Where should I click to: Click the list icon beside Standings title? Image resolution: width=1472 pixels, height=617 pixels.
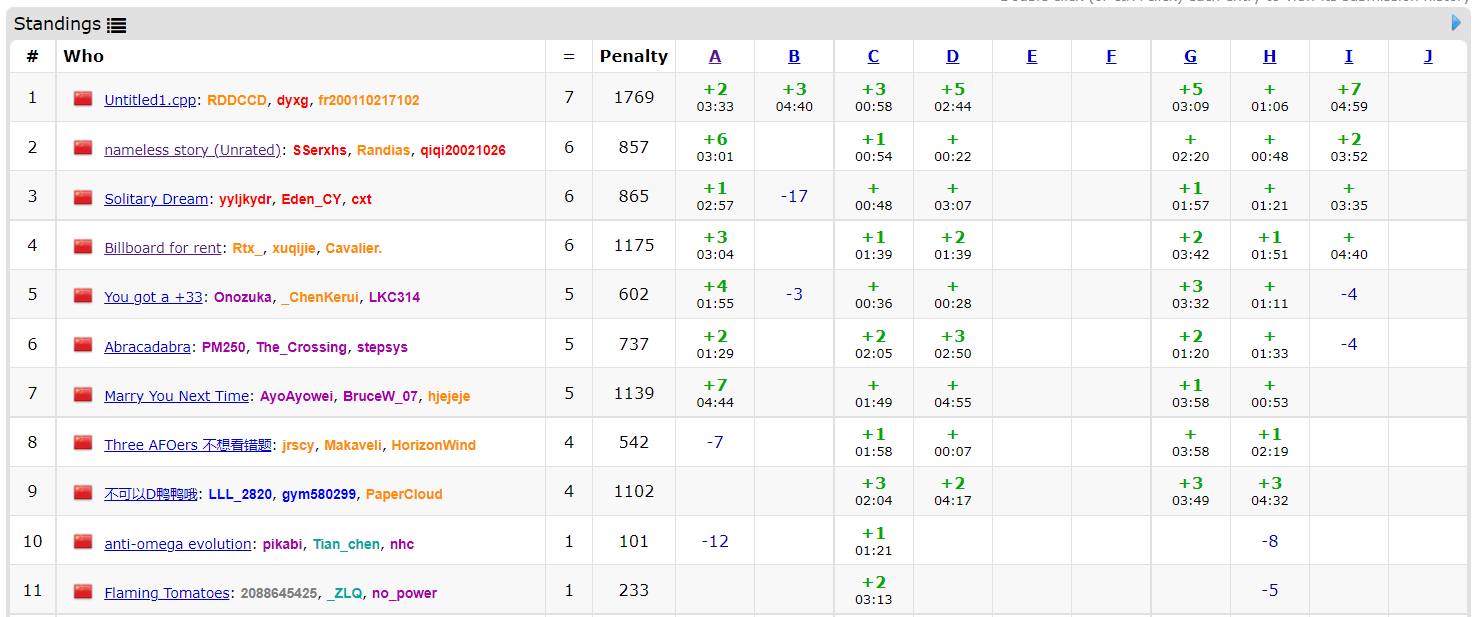(x=116, y=25)
